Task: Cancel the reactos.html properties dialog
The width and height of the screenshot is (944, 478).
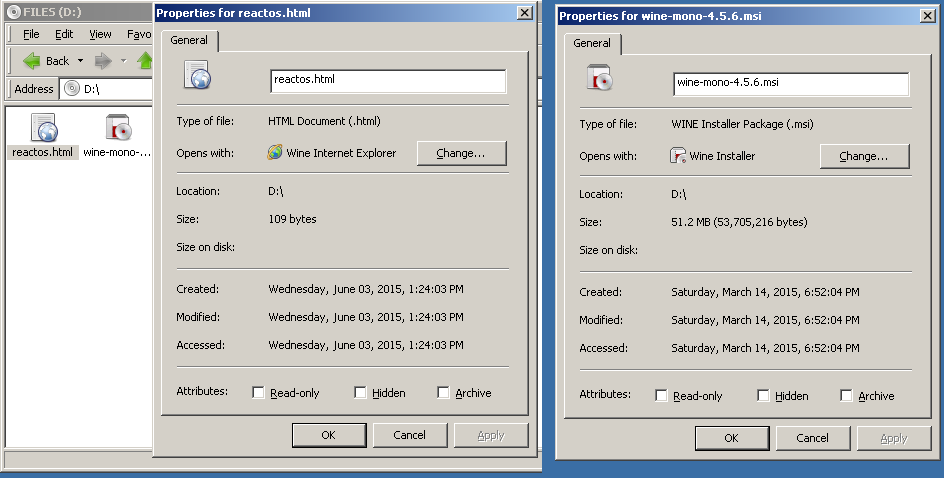Action: (x=410, y=435)
